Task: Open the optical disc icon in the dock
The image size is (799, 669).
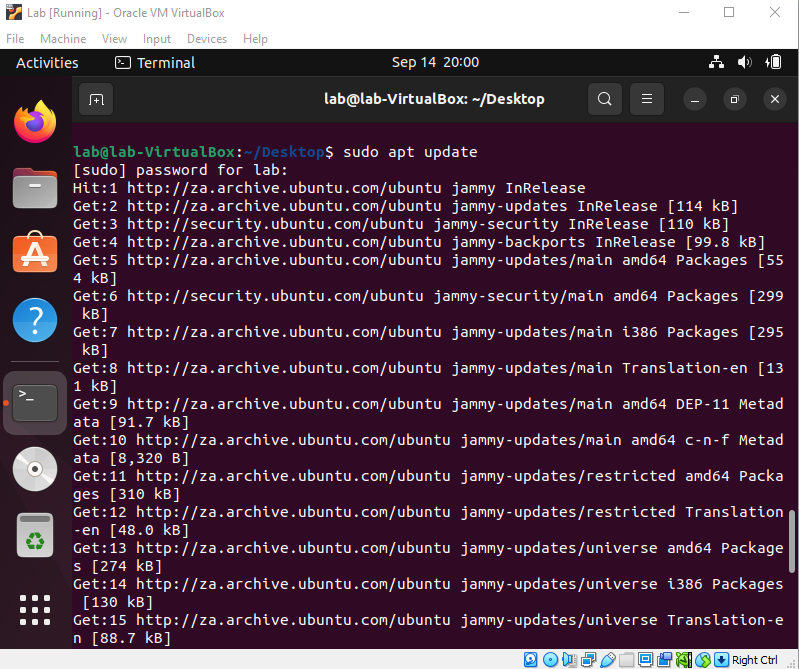Action: pyautogui.click(x=35, y=469)
